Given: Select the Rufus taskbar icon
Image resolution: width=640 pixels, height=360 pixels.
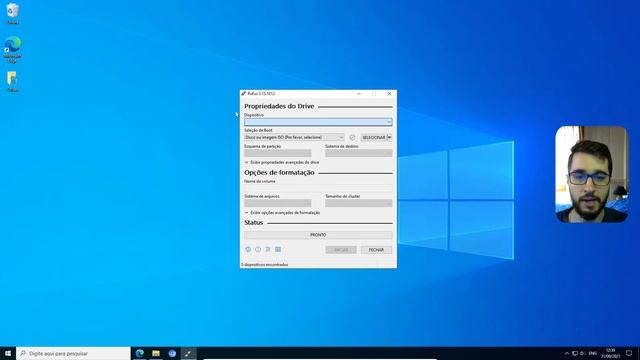Looking at the screenshot, I should point(188,353).
